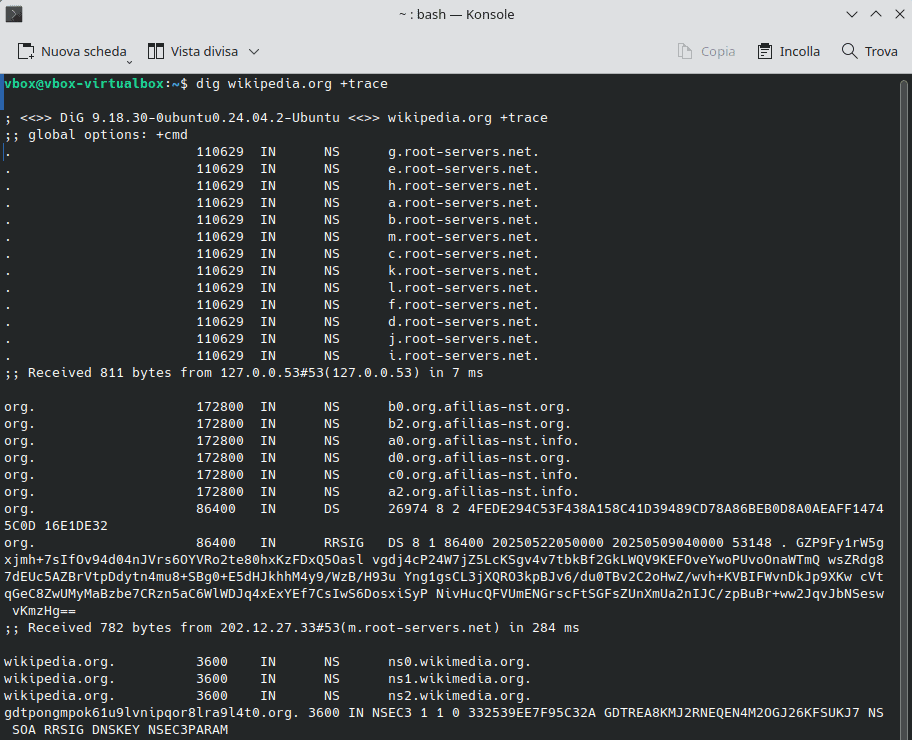Expand the Nuova scheda profile dropdown arrow
912x740 pixels.
point(131,57)
